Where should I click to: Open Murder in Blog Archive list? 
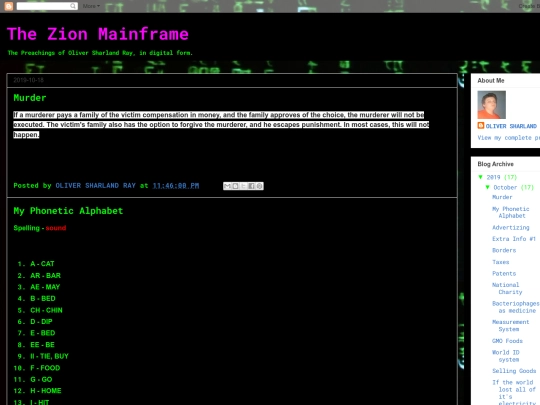pyautogui.click(x=502, y=197)
